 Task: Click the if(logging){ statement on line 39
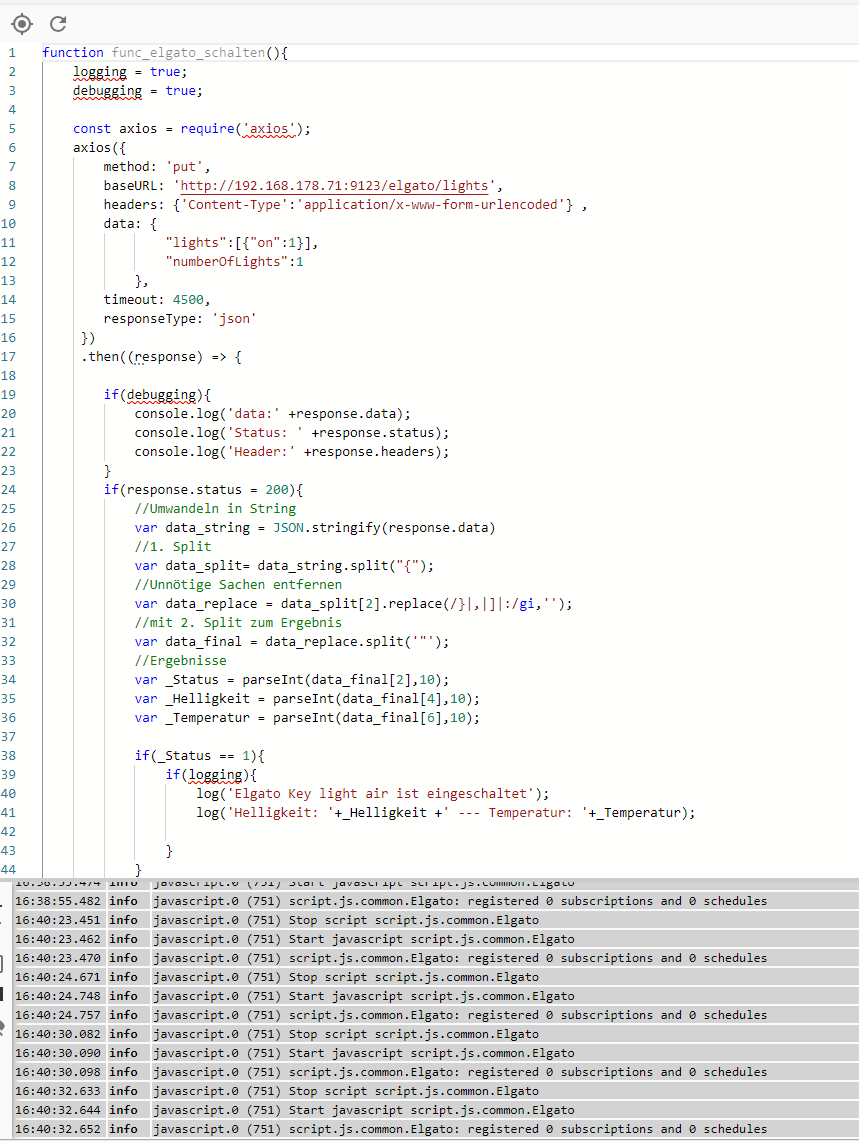pos(211,775)
